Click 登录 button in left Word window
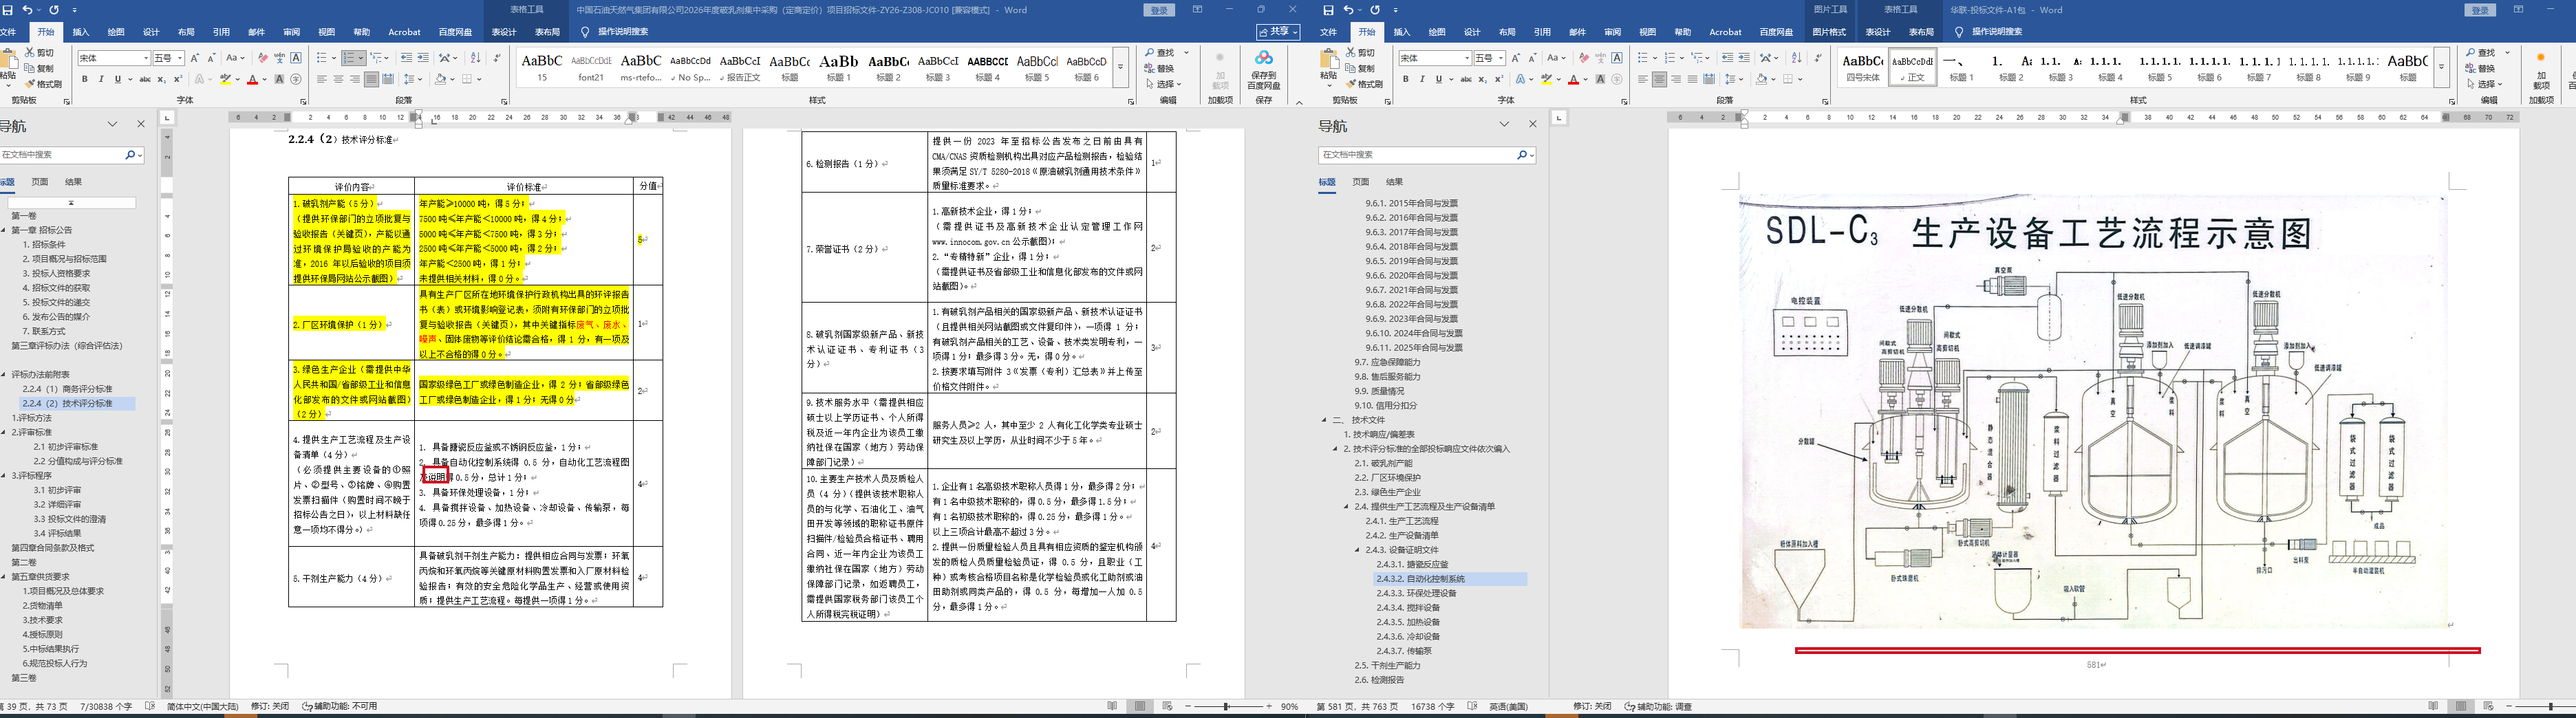Viewport: 2576px width, 718px height. click(1159, 10)
